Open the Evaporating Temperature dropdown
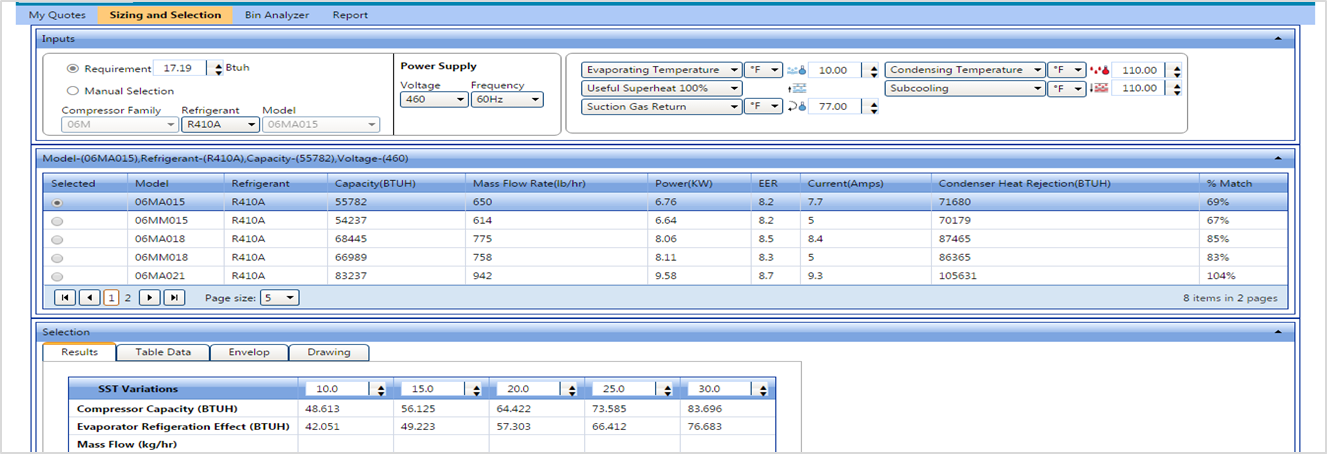Screen dimensions: 1327x454 [661, 70]
